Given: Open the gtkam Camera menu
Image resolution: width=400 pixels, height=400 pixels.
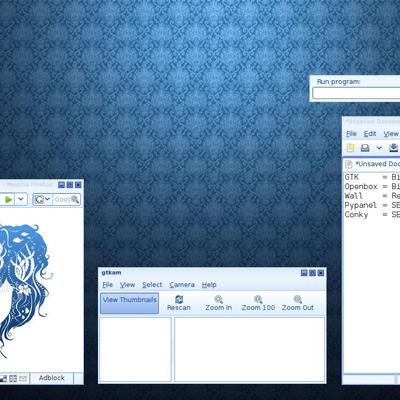Looking at the screenshot, I should 182,285.
